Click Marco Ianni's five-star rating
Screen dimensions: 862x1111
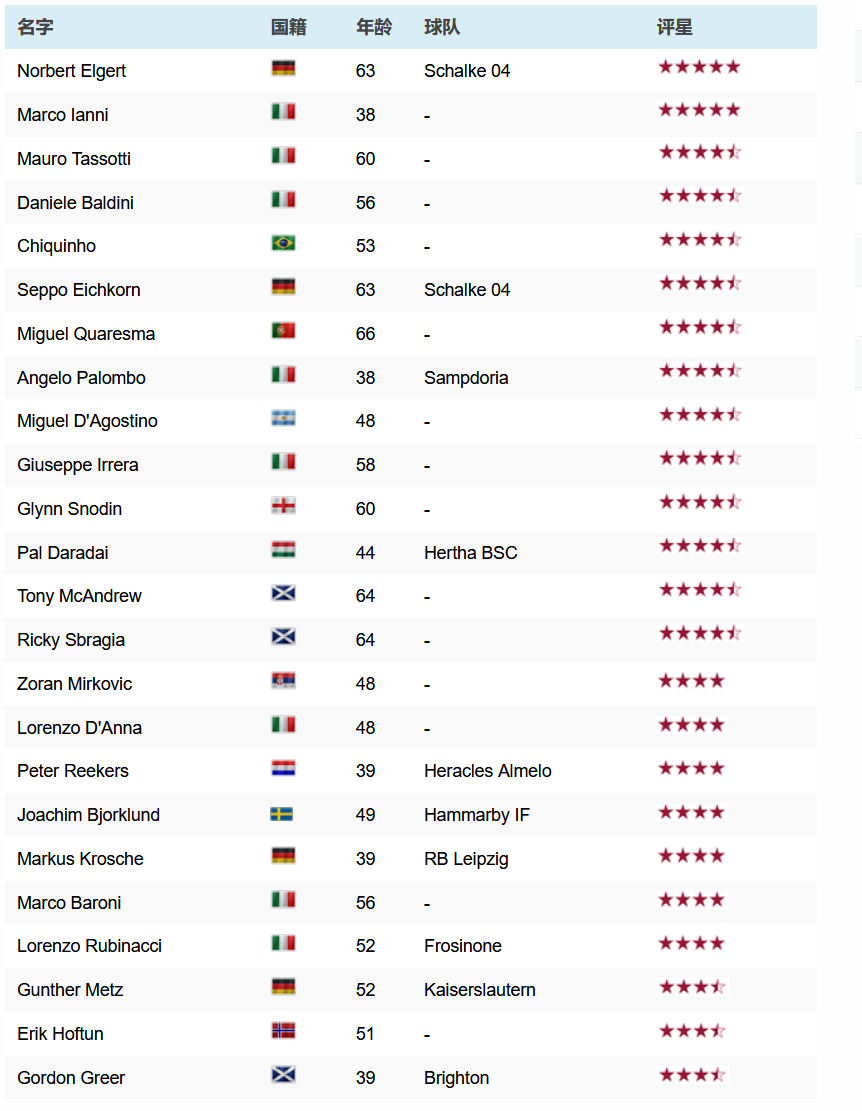click(x=699, y=110)
